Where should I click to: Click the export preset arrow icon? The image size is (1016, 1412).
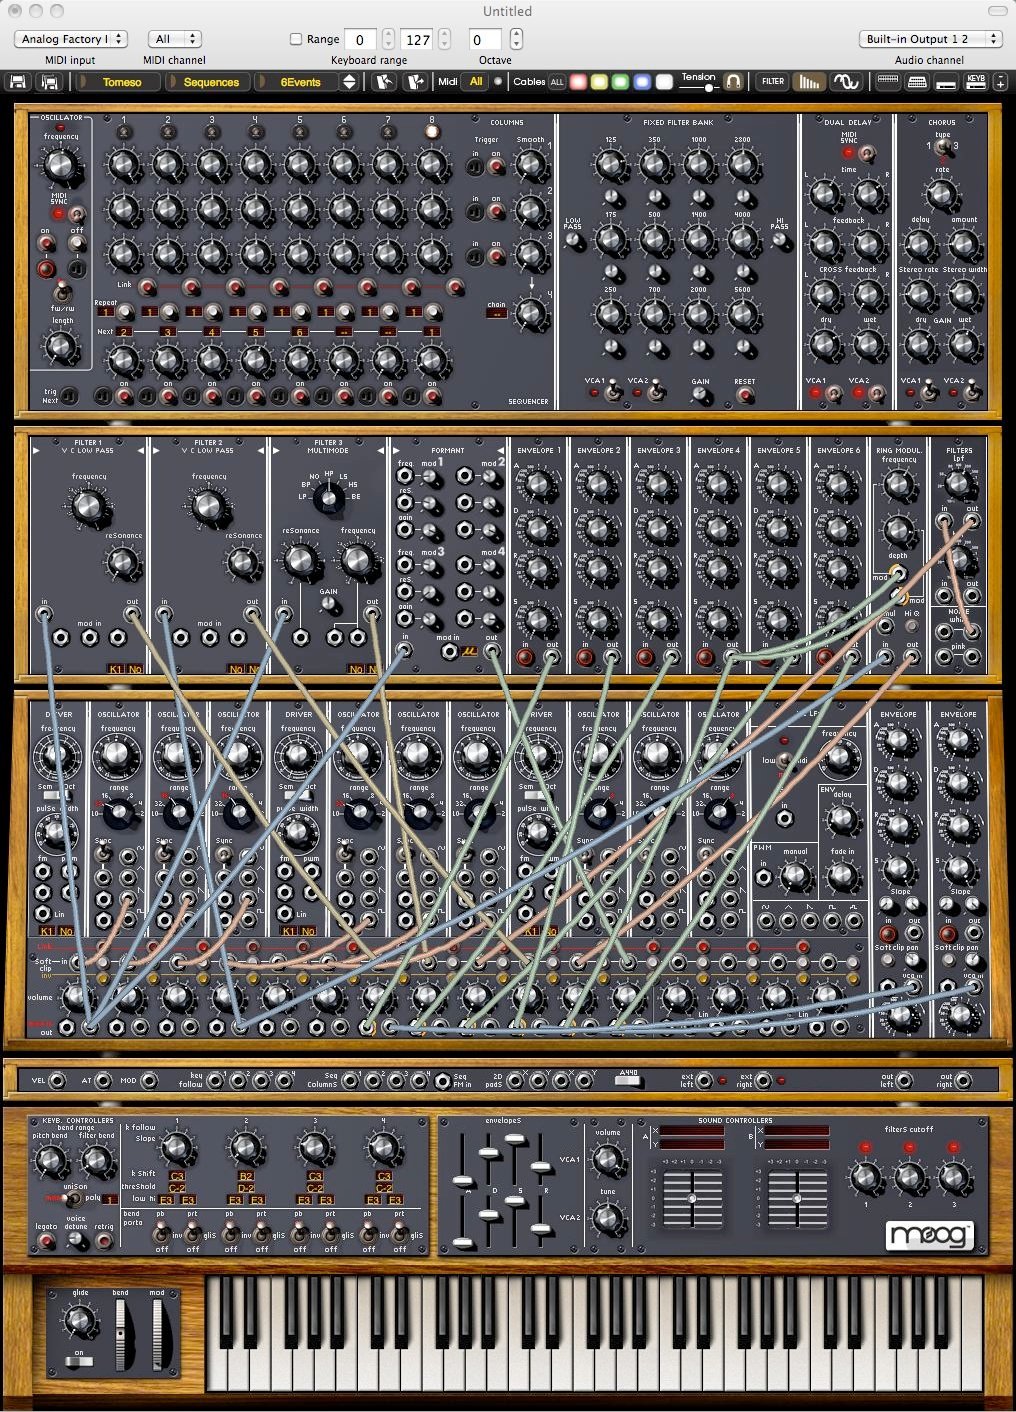pos(415,82)
